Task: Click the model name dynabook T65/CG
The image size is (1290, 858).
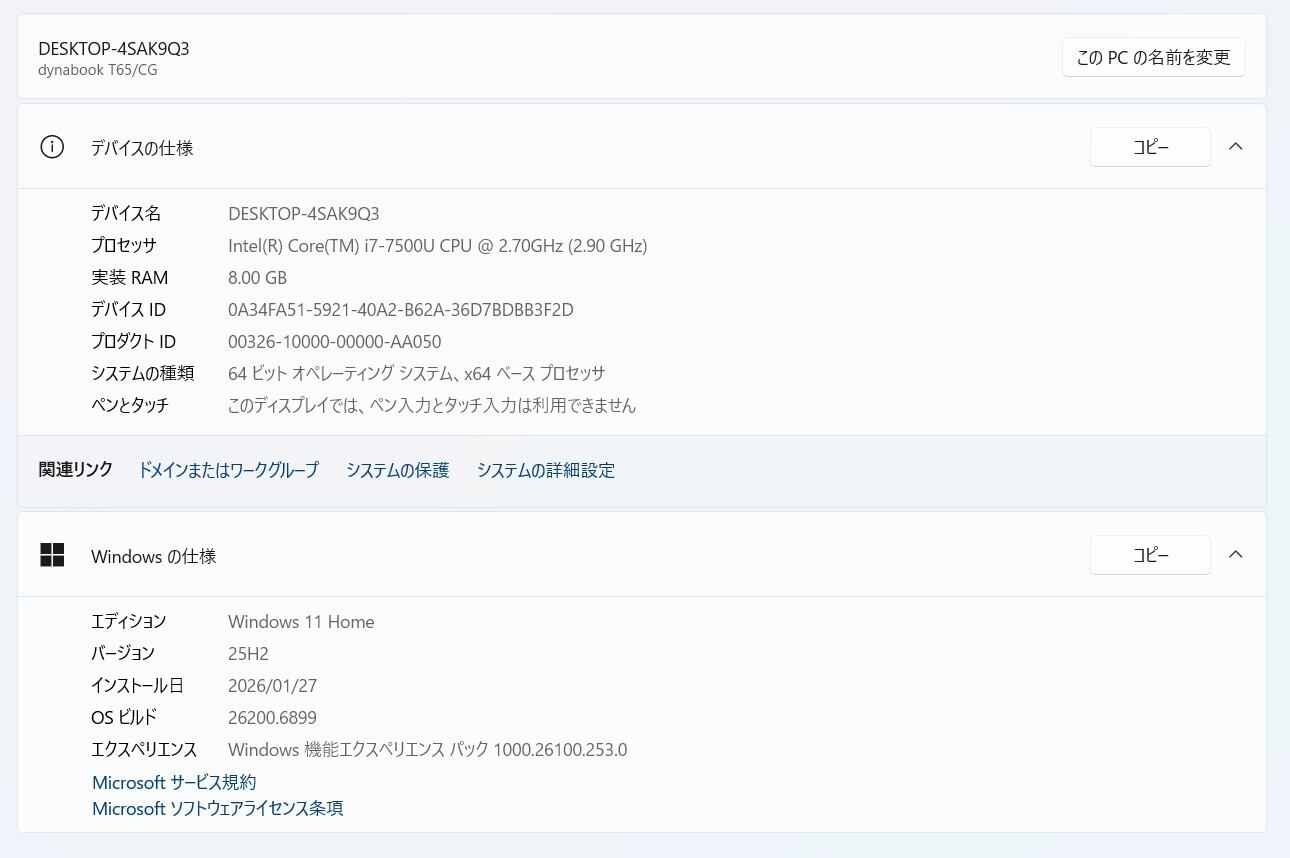Action: (x=98, y=70)
